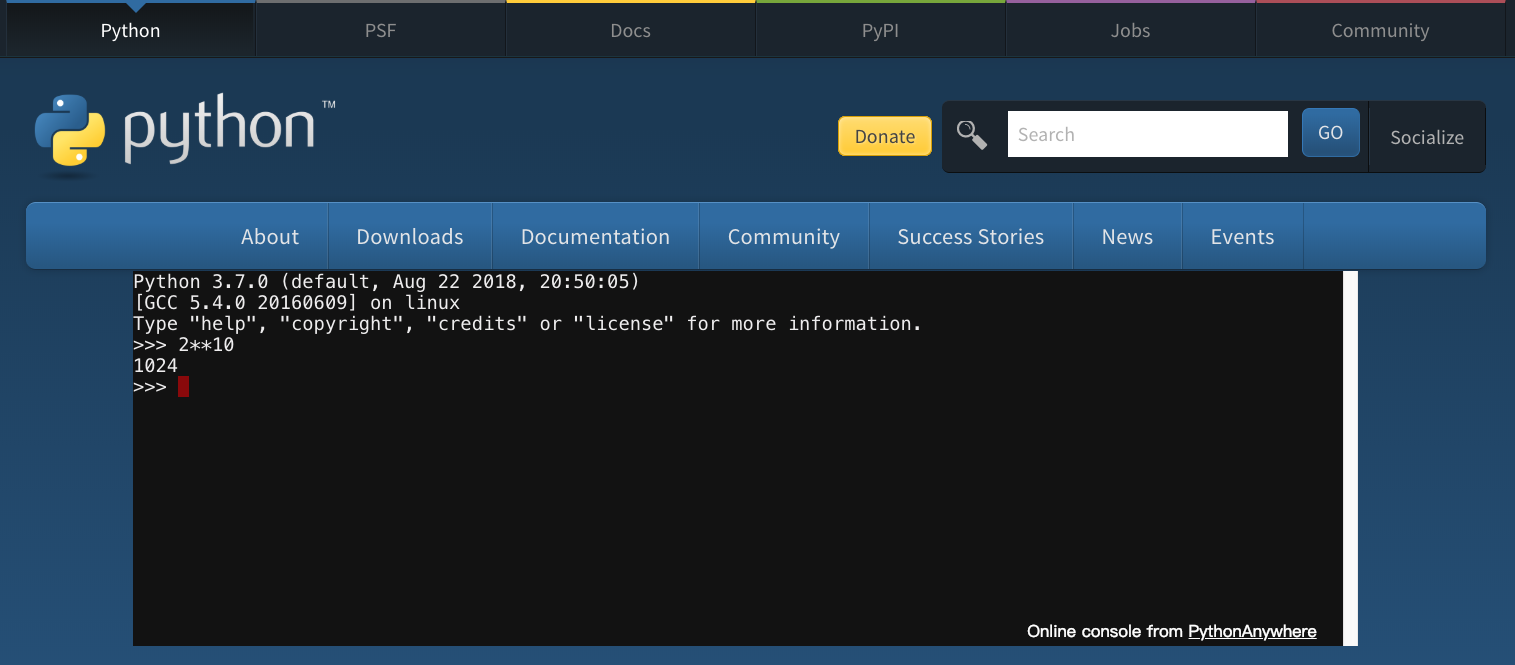Open the PyPI top tab
This screenshot has width=1515, height=665.
pos(880,30)
